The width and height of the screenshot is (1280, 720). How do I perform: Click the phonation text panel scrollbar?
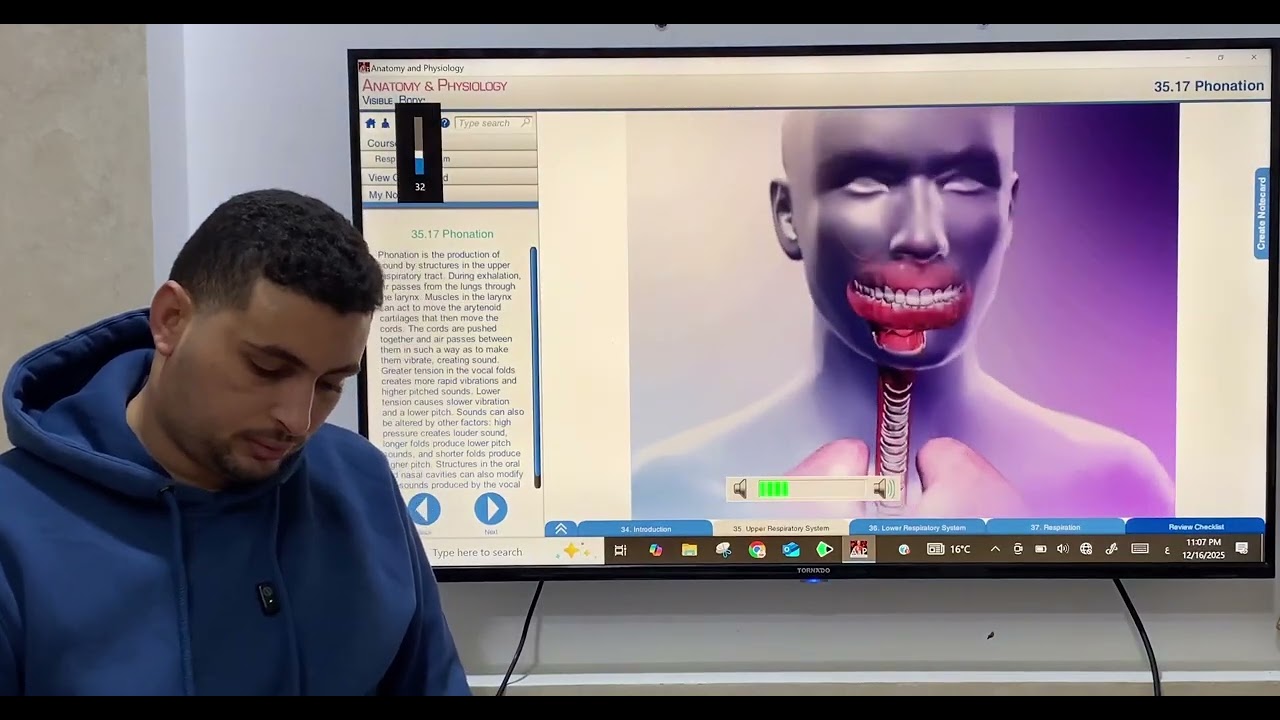(534, 365)
